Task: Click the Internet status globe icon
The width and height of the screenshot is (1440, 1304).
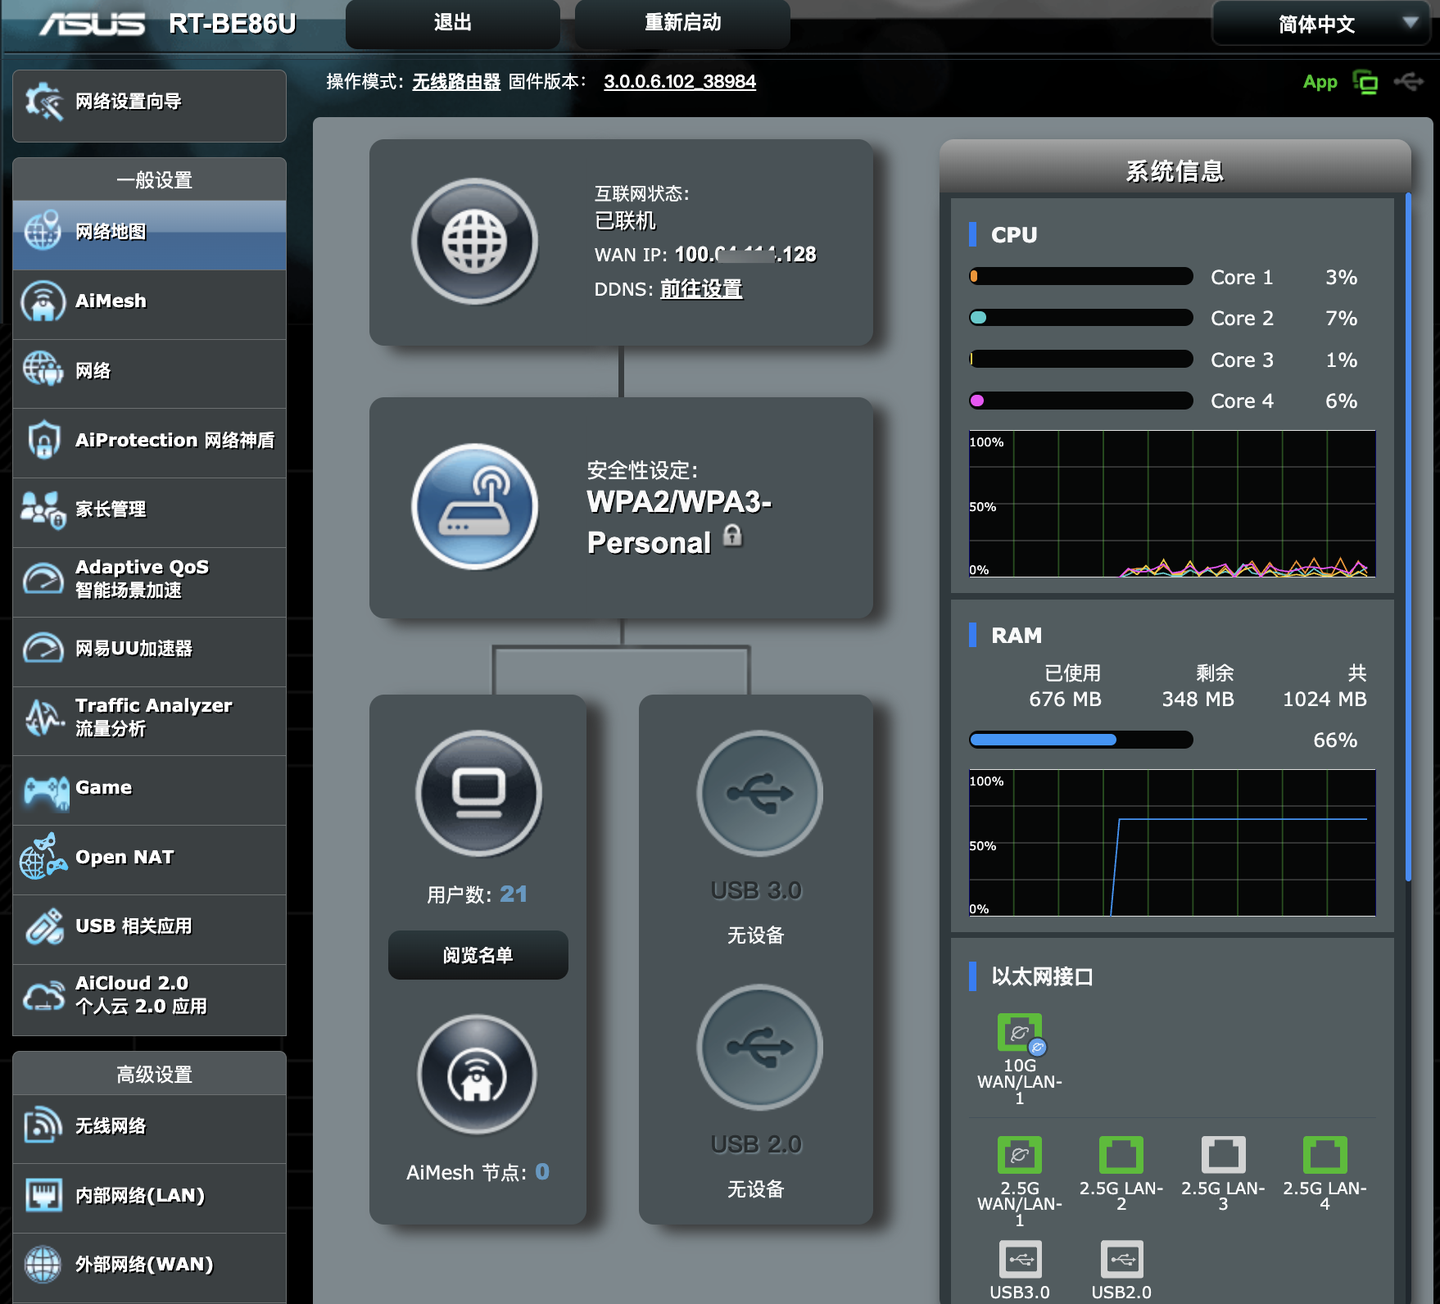Action: pyautogui.click(x=475, y=241)
